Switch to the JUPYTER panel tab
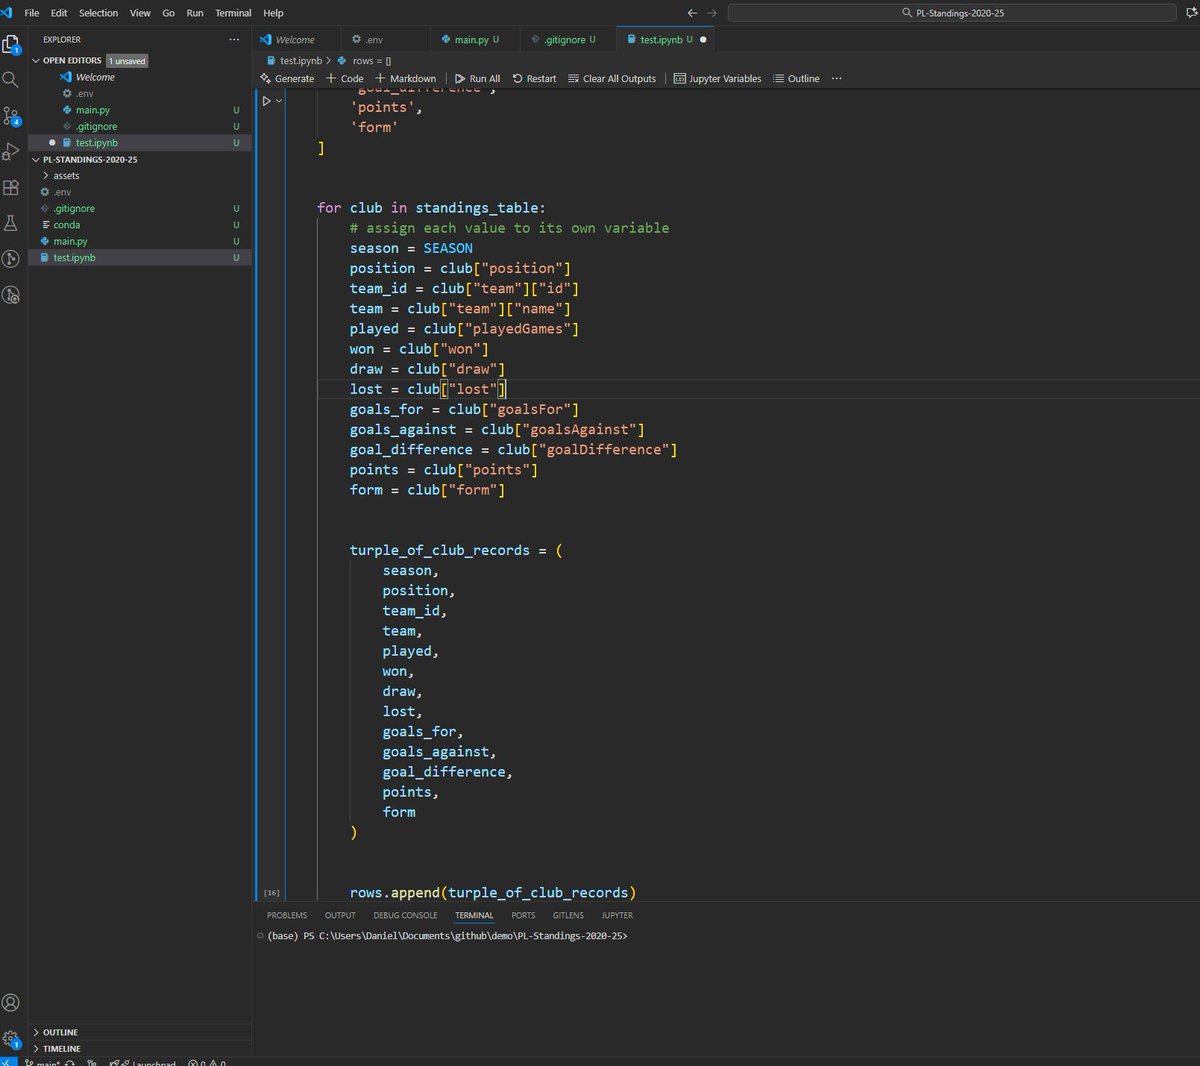 point(617,915)
